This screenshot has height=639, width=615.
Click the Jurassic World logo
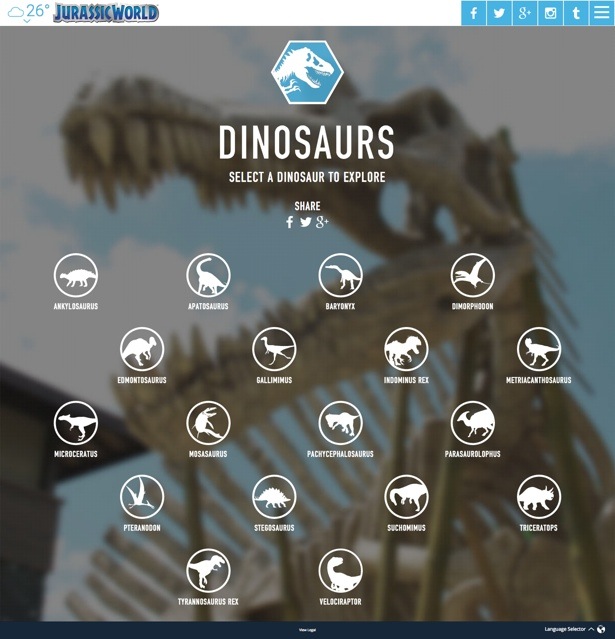coord(106,13)
